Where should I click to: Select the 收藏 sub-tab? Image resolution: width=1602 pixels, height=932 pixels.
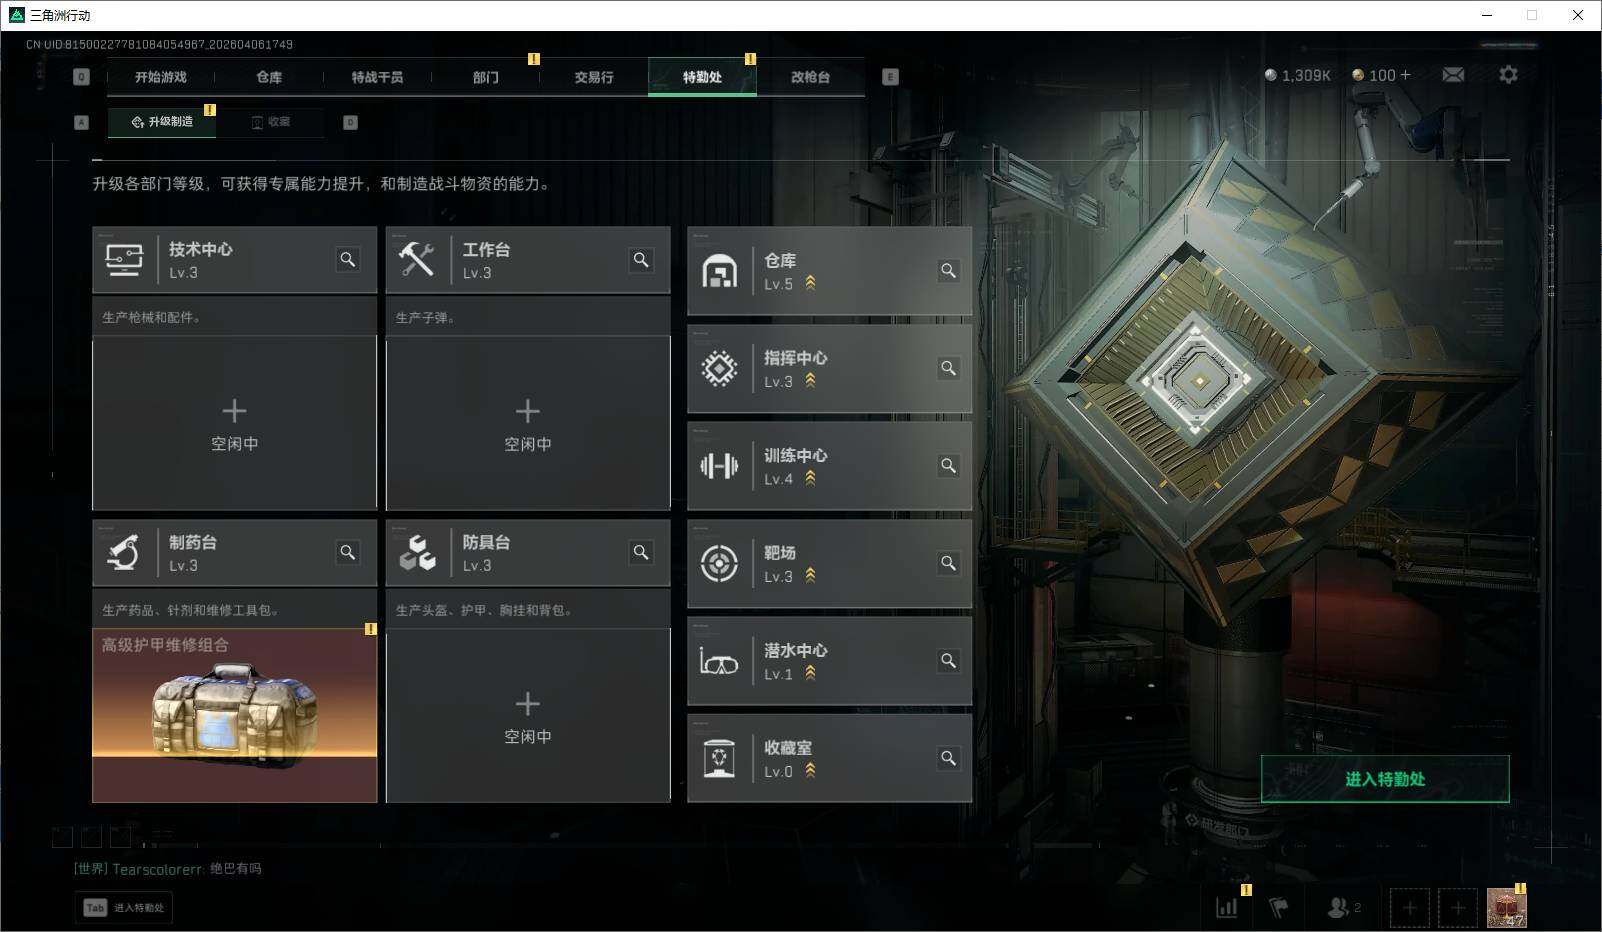(271, 122)
